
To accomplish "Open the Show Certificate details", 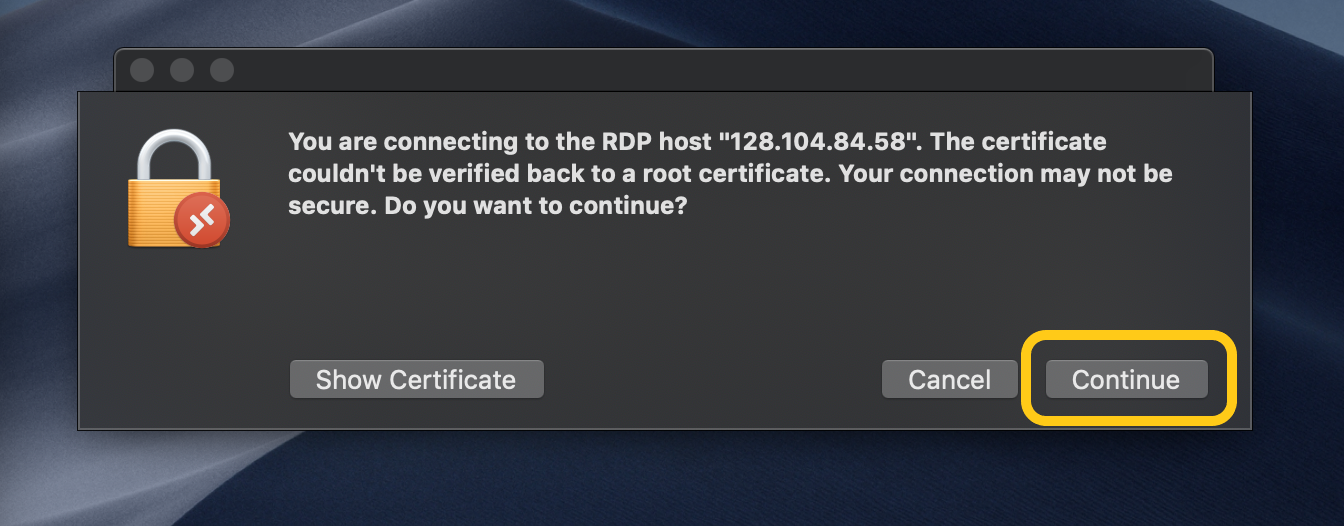I will click(416, 380).
